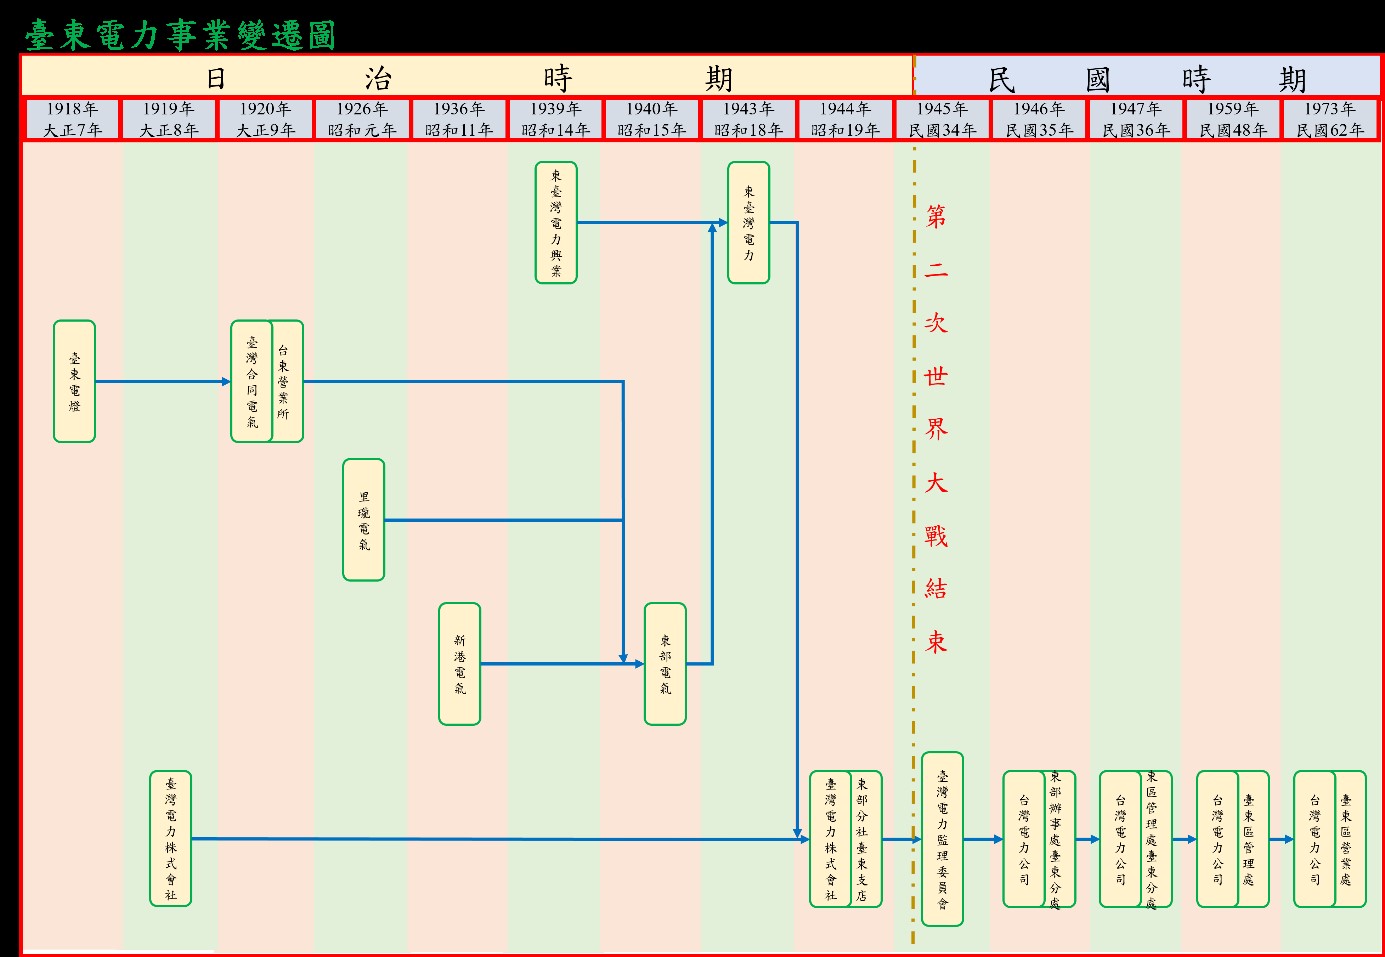Select the 1944年 昭和19年 year cell
1385x957 pixels.
coord(846,119)
